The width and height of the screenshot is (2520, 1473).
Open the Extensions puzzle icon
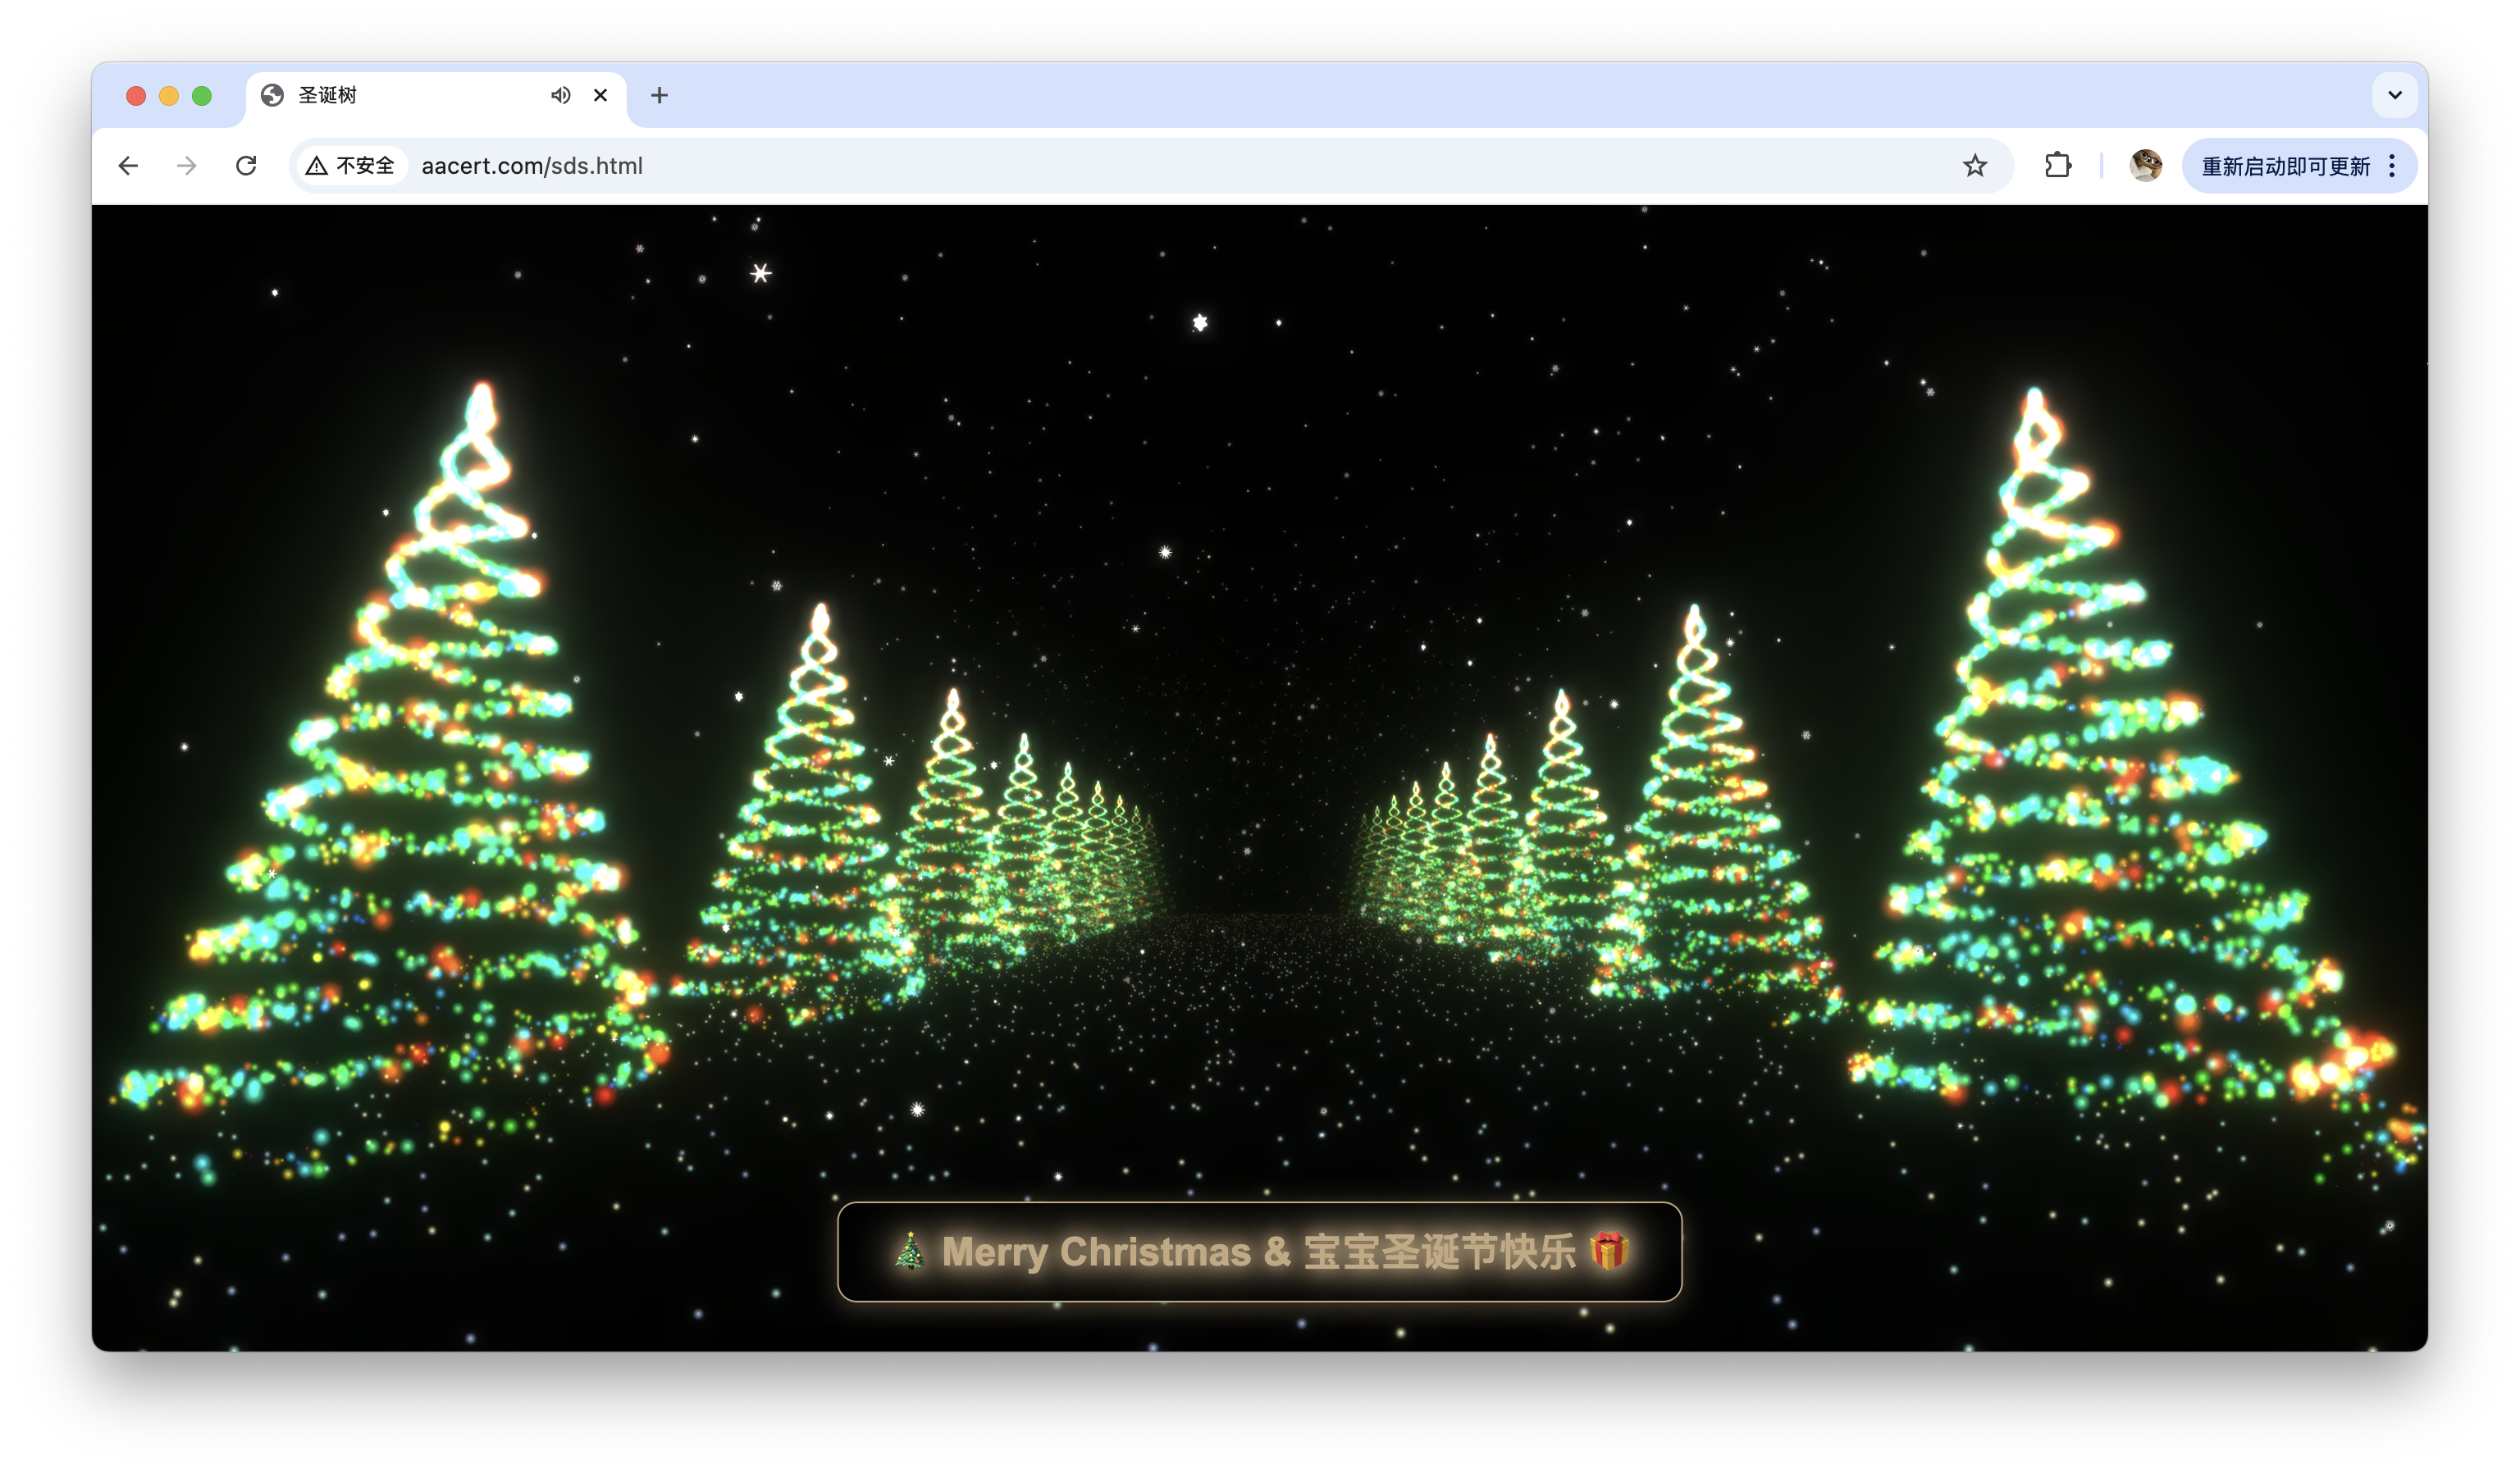click(x=2057, y=165)
